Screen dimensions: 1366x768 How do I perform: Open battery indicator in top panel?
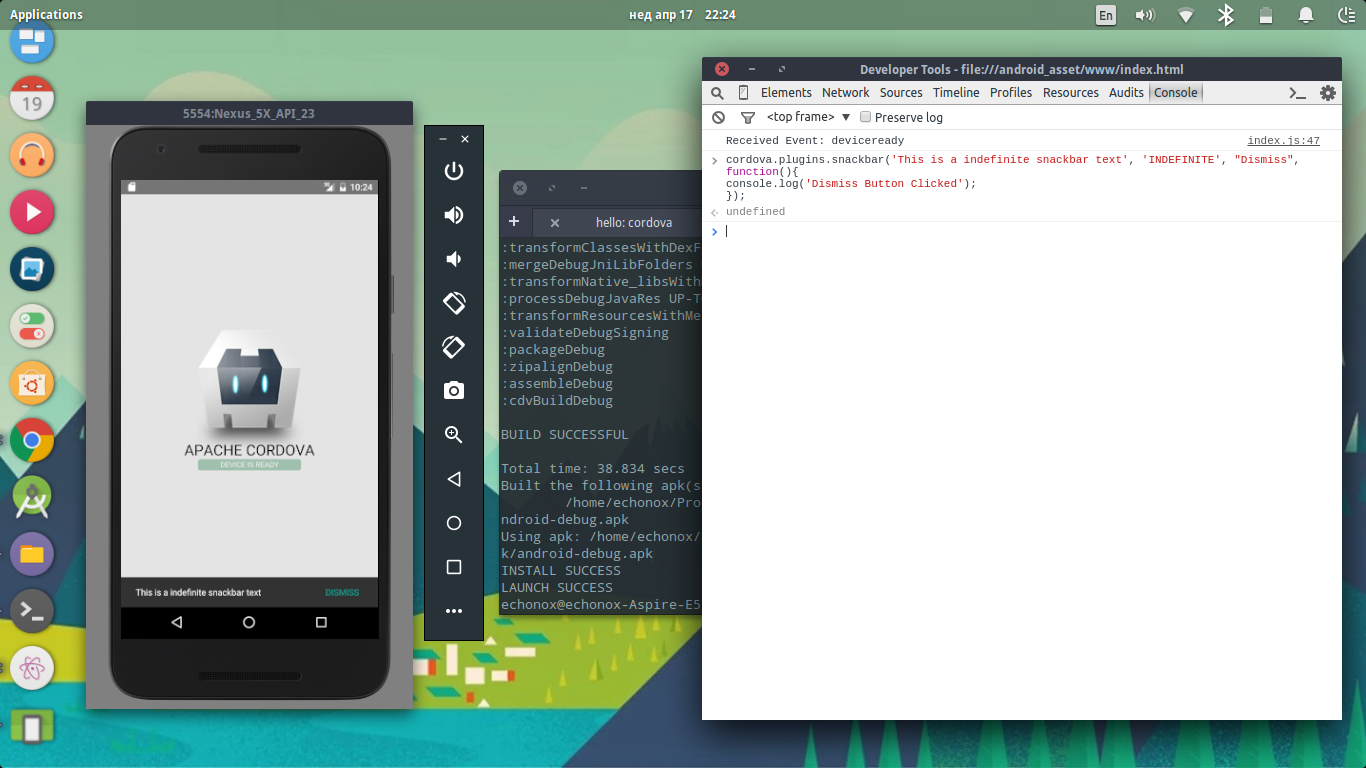coord(1266,14)
